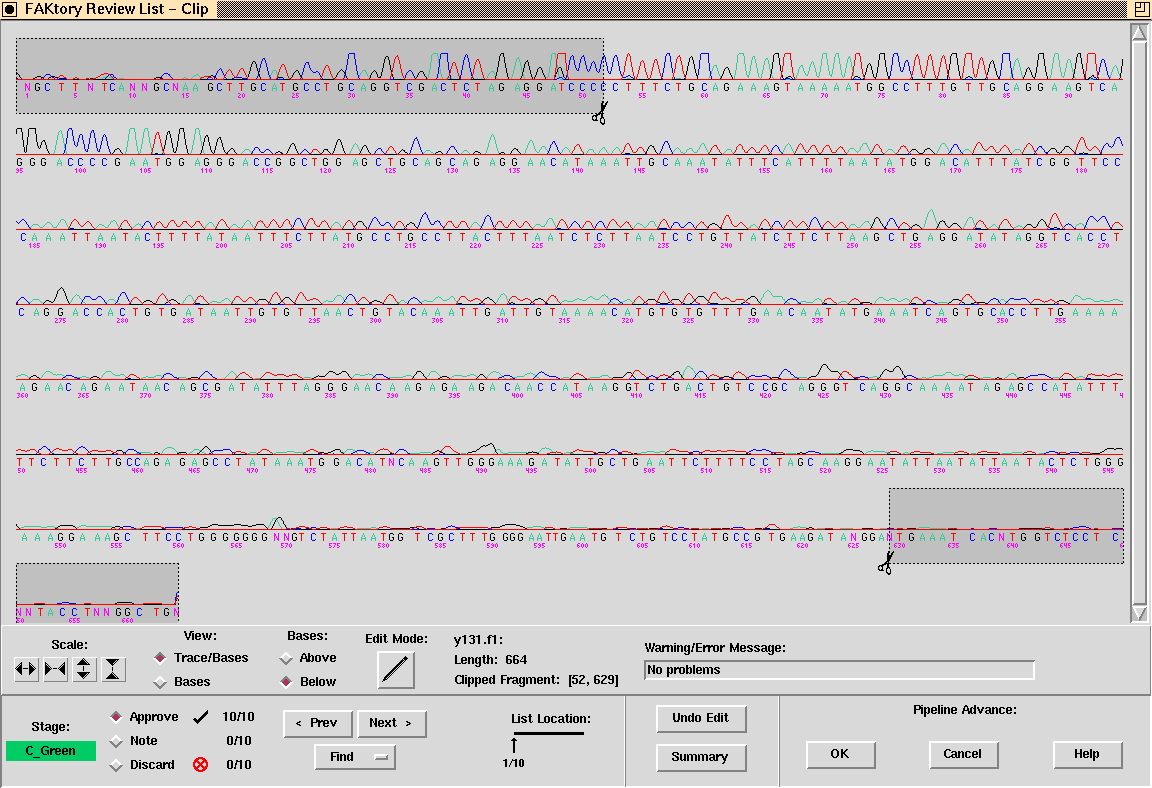Open Help
This screenshot has height=788, width=1152.
(1087, 754)
